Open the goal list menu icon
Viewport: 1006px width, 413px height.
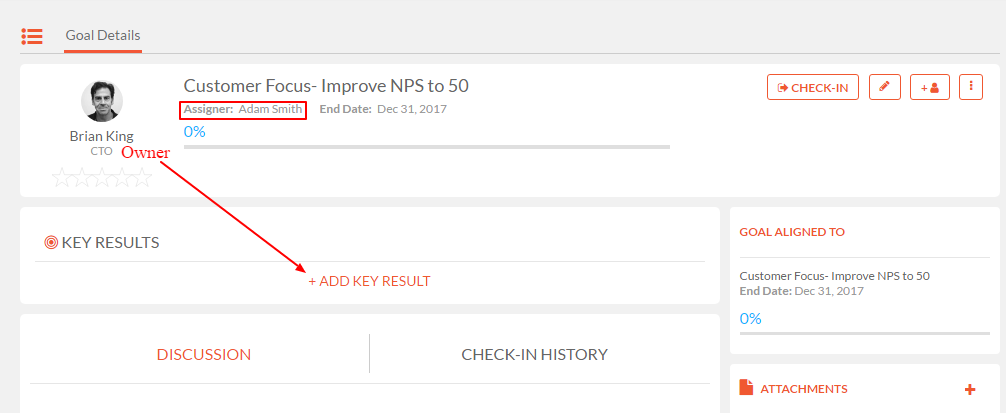[31, 36]
